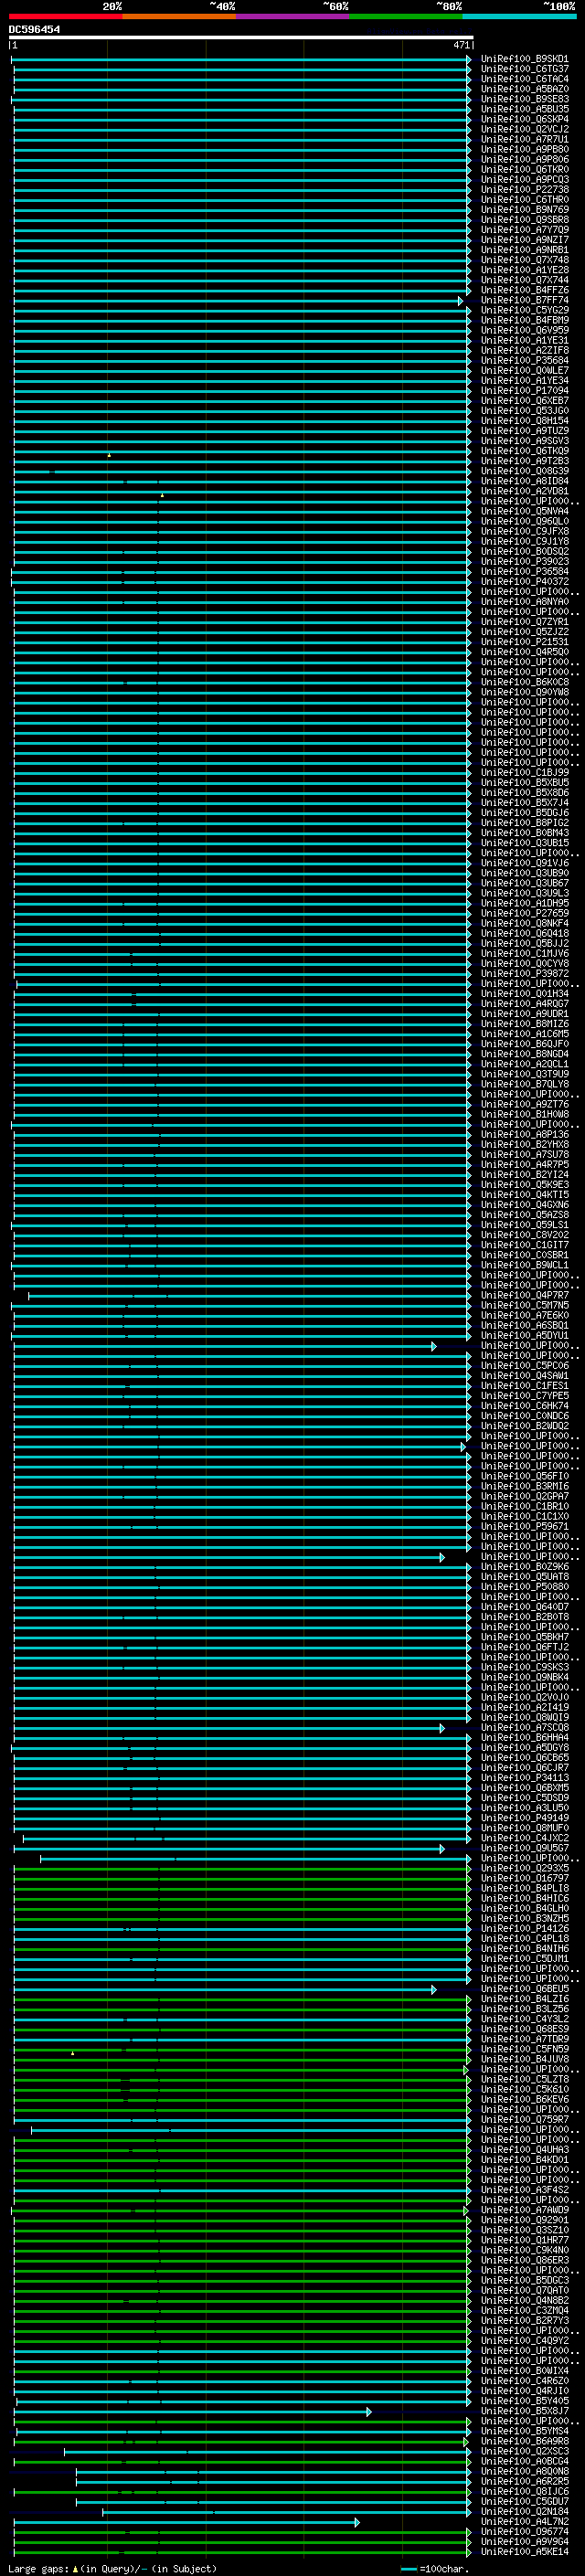The image size is (585, 2576).
Task: Select label UniRef100_Q6V959
Action: pyautogui.click(x=524, y=330)
